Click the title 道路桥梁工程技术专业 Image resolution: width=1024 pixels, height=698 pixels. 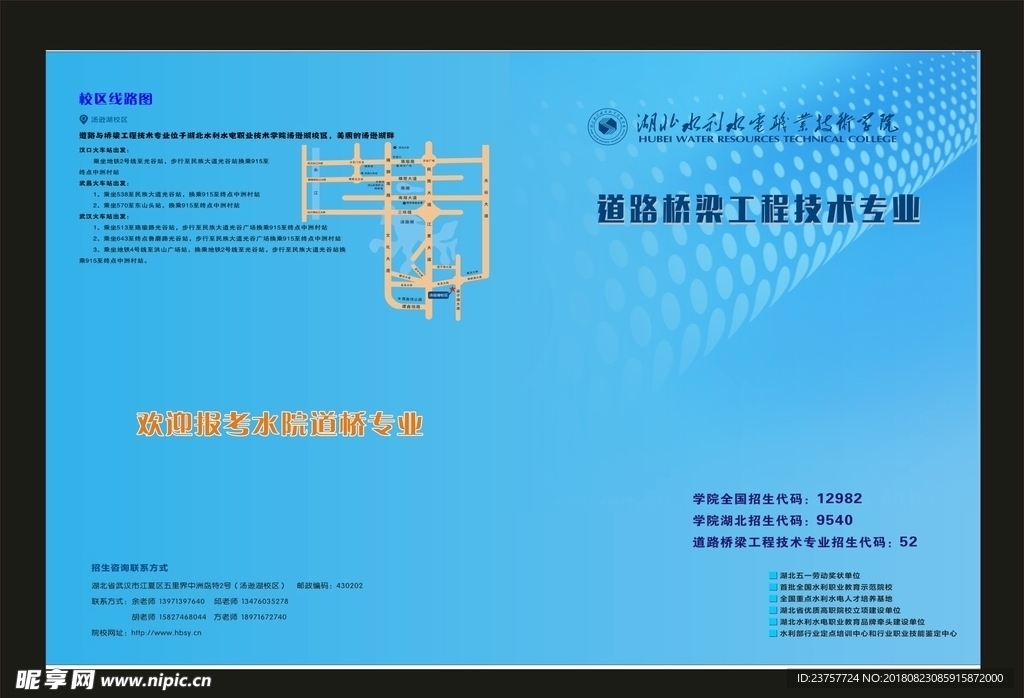759,210
